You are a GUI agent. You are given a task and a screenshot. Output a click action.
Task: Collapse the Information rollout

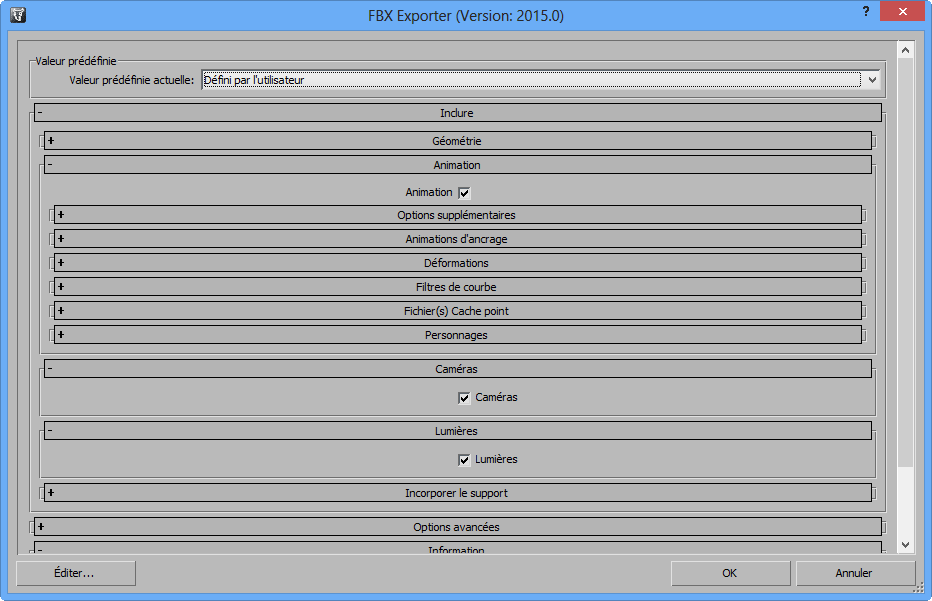point(458,548)
